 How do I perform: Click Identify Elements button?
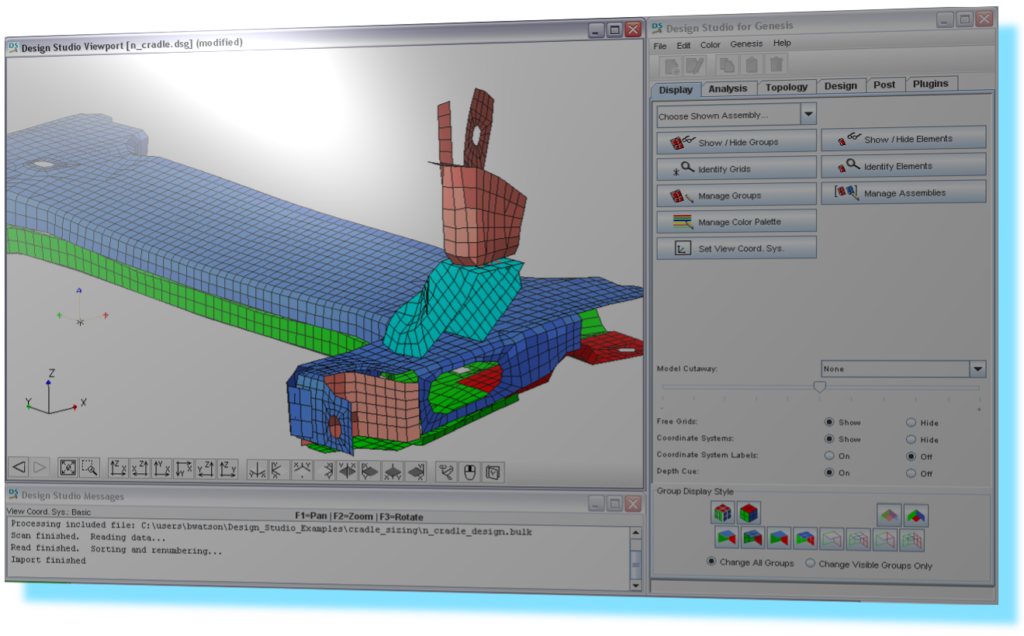[x=903, y=166]
